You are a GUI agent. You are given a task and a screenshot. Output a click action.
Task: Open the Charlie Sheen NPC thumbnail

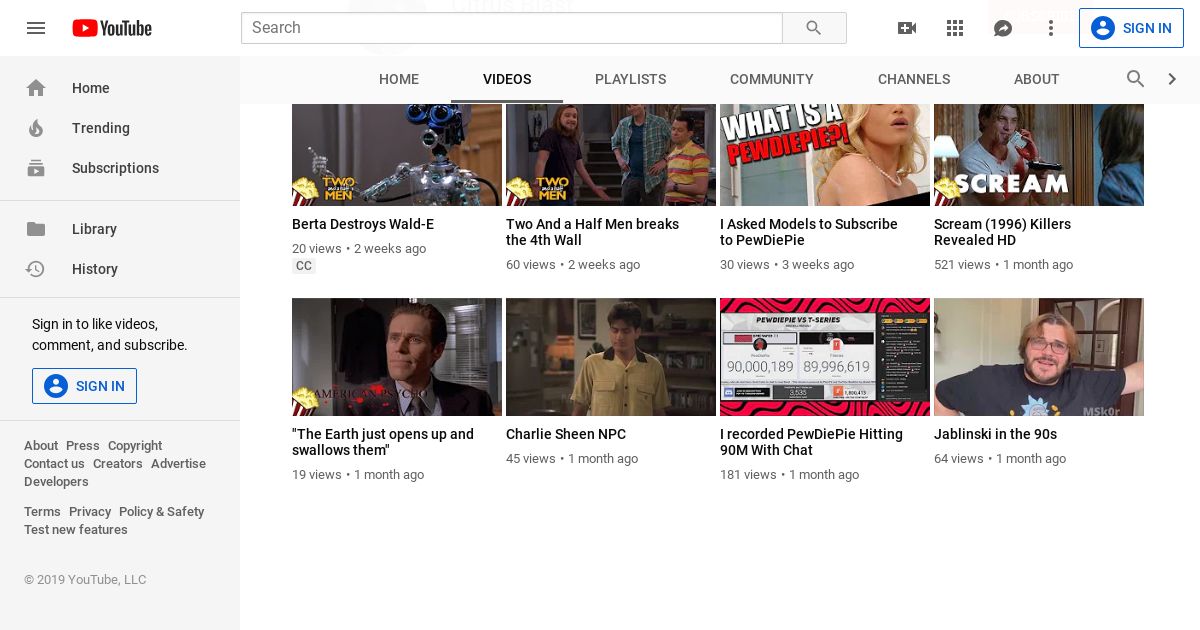611,357
